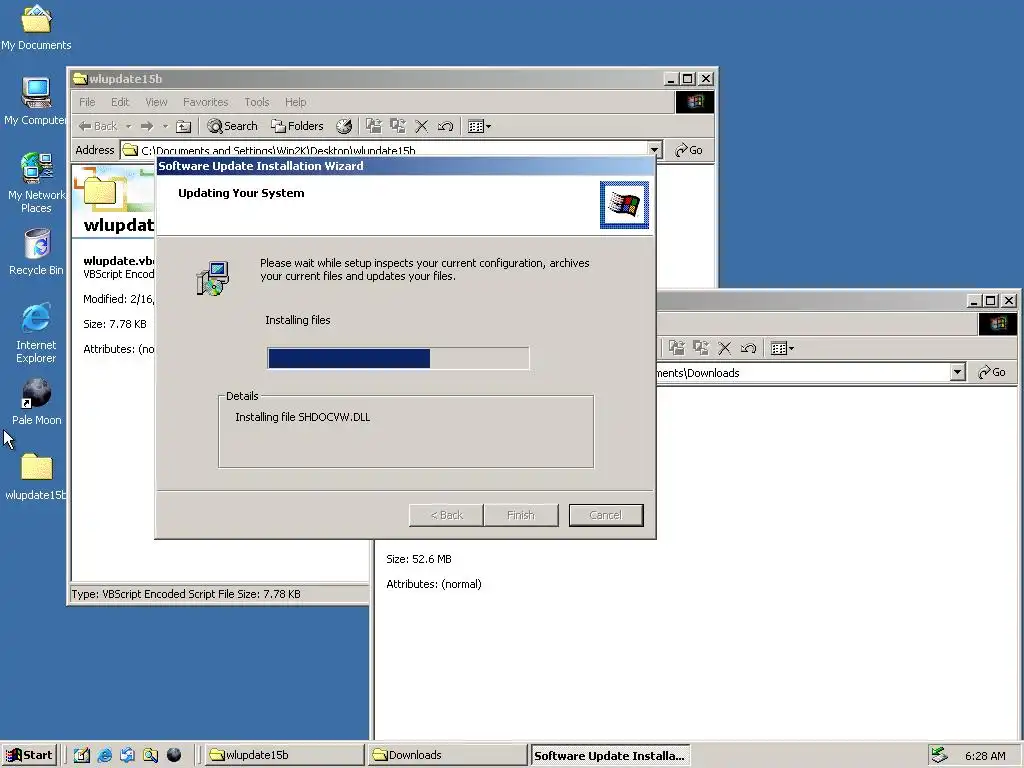Screen dimensions: 1024x768
Task: Open the My Documents desktop icon
Action: [36, 27]
